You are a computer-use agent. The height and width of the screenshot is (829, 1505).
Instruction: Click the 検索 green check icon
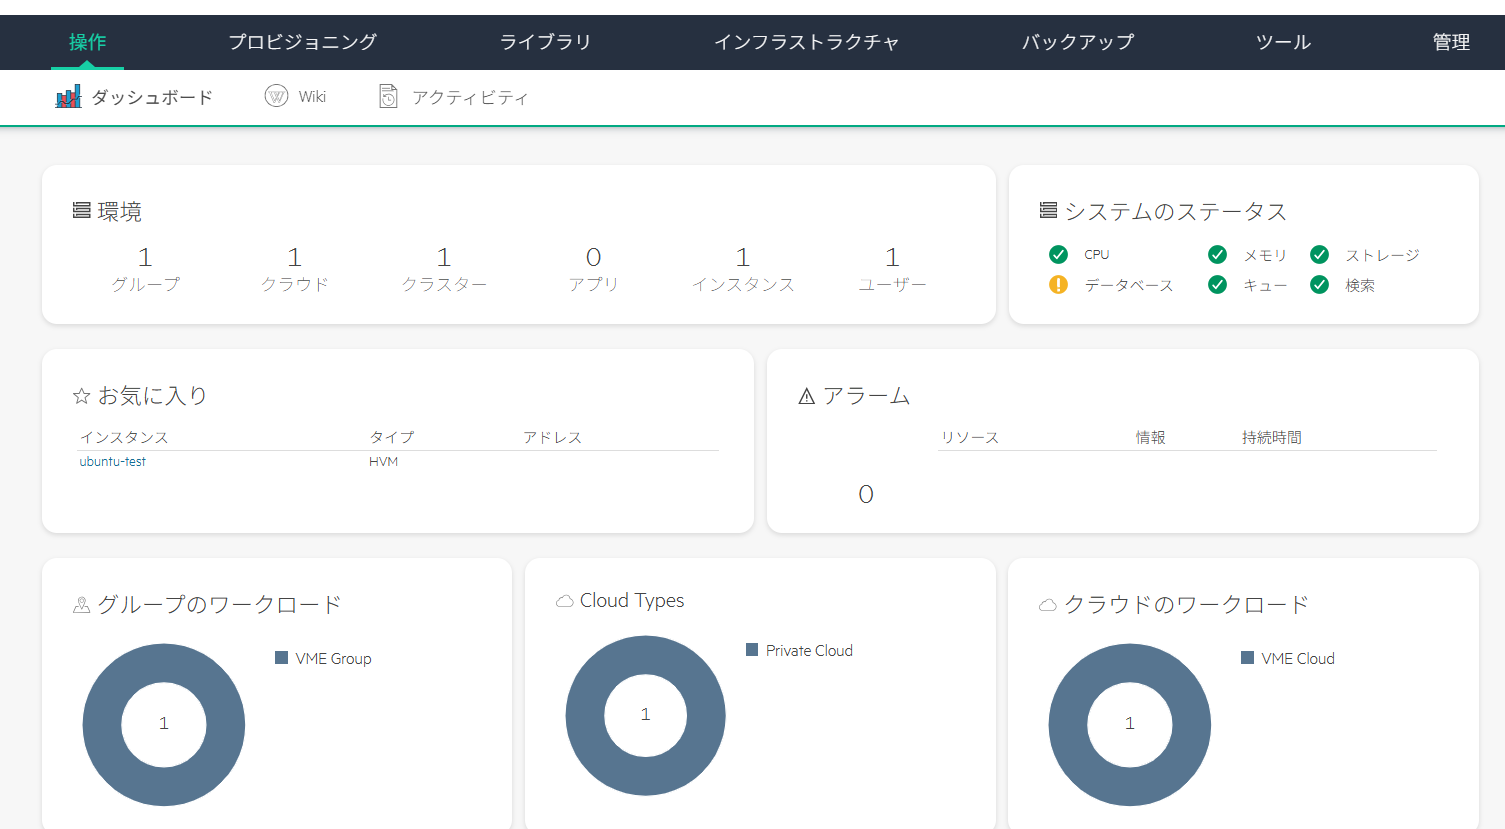pyautogui.click(x=1319, y=285)
